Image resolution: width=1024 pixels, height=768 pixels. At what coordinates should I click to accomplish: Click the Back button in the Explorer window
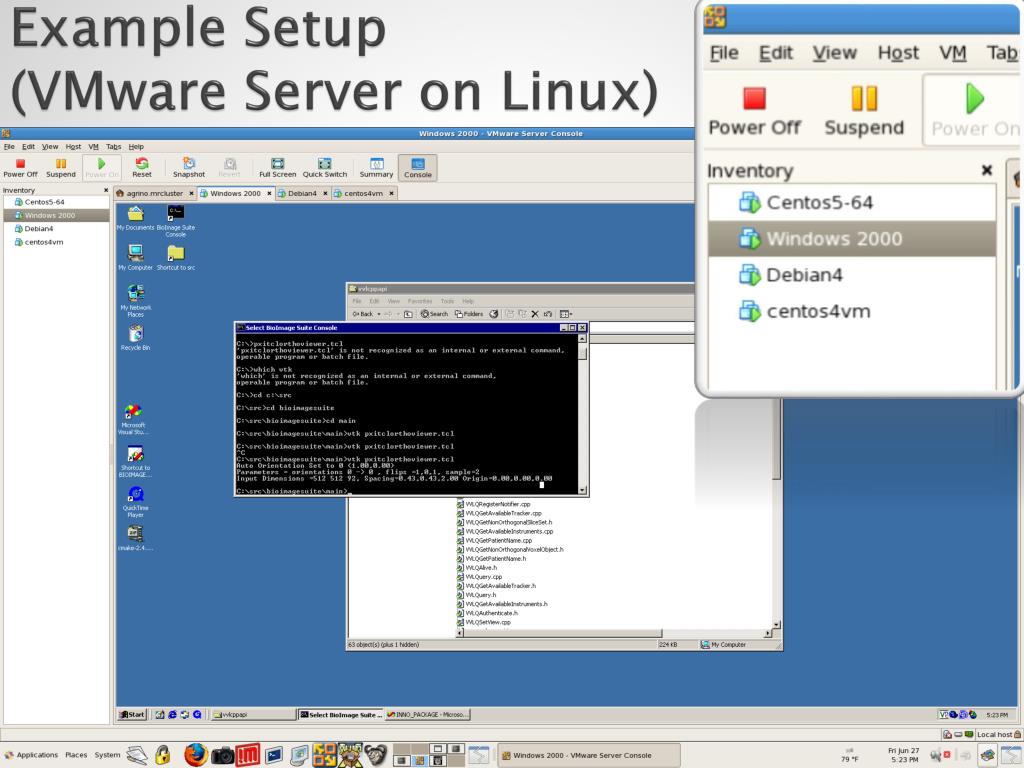pos(363,314)
